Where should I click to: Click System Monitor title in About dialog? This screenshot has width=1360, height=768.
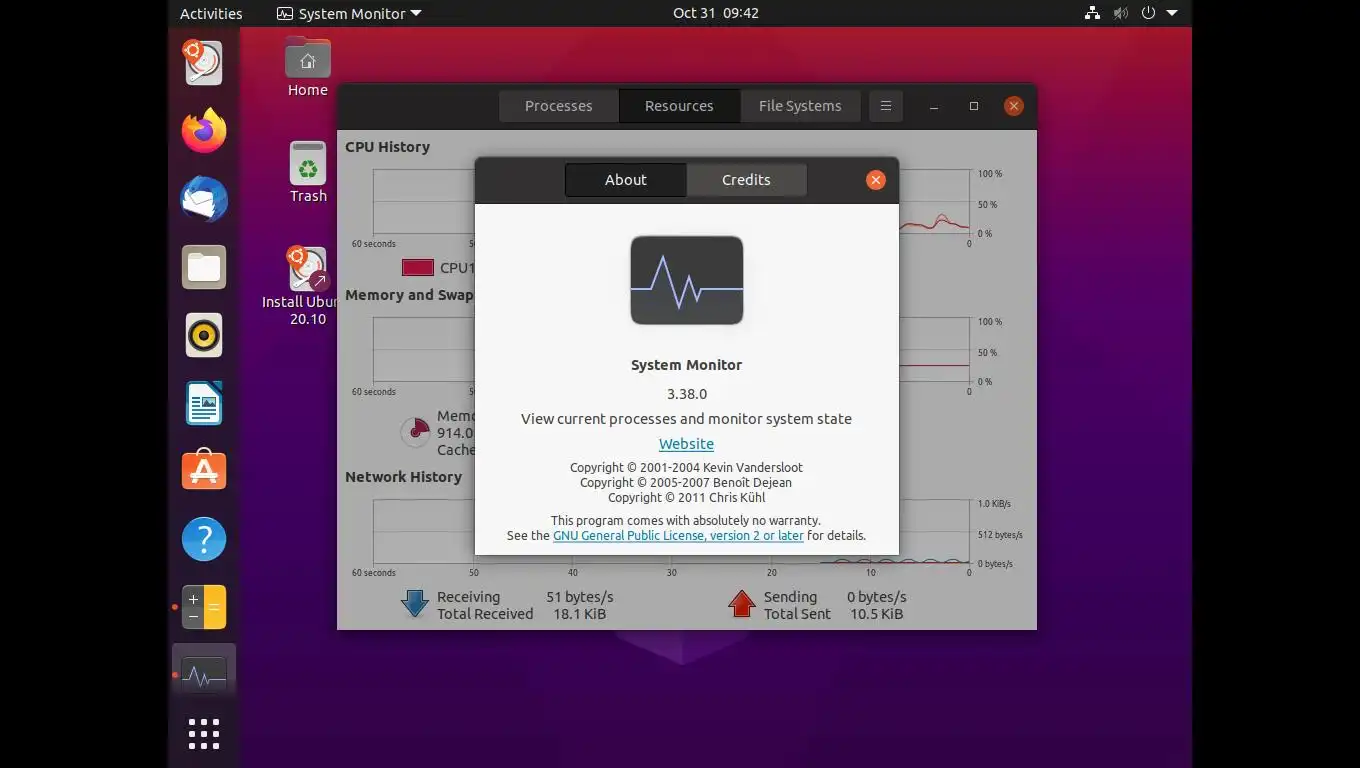coord(687,365)
